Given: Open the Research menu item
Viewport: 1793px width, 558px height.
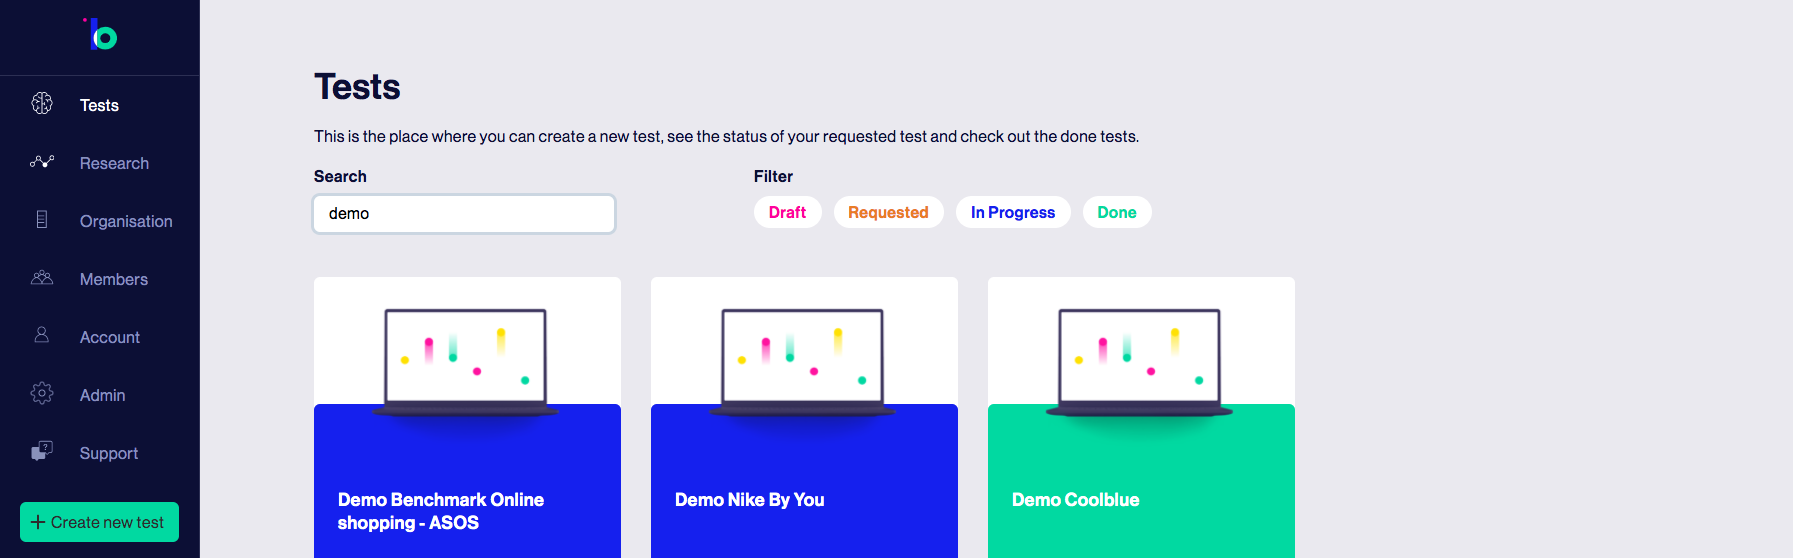Looking at the screenshot, I should (114, 163).
